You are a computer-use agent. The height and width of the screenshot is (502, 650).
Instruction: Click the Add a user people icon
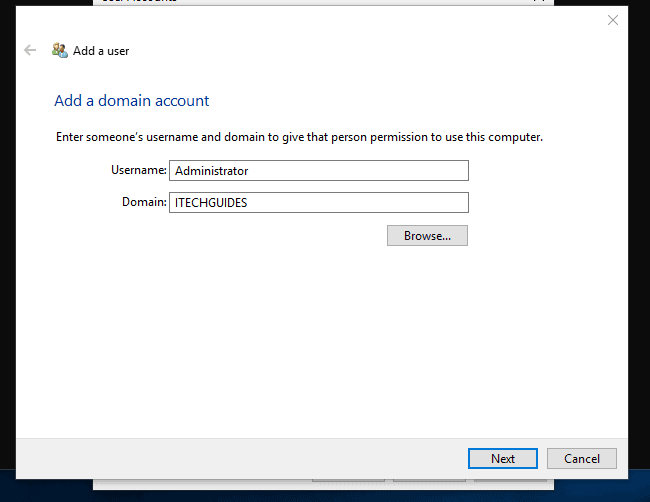pos(60,50)
